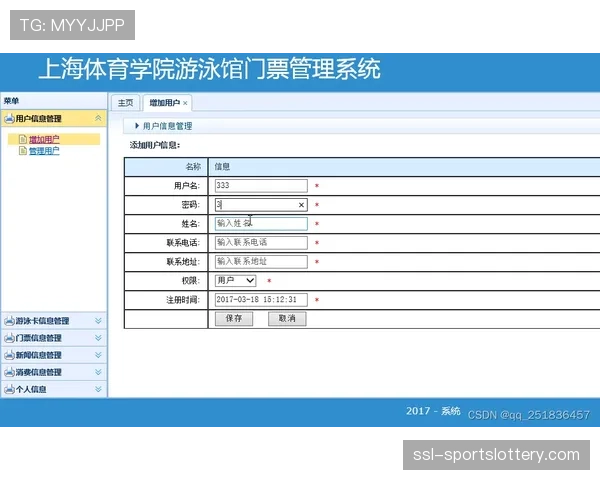Image resolution: width=600 pixels, height=480 pixels.
Task: Click the 用户名 input containing 333
Action: (x=261, y=186)
